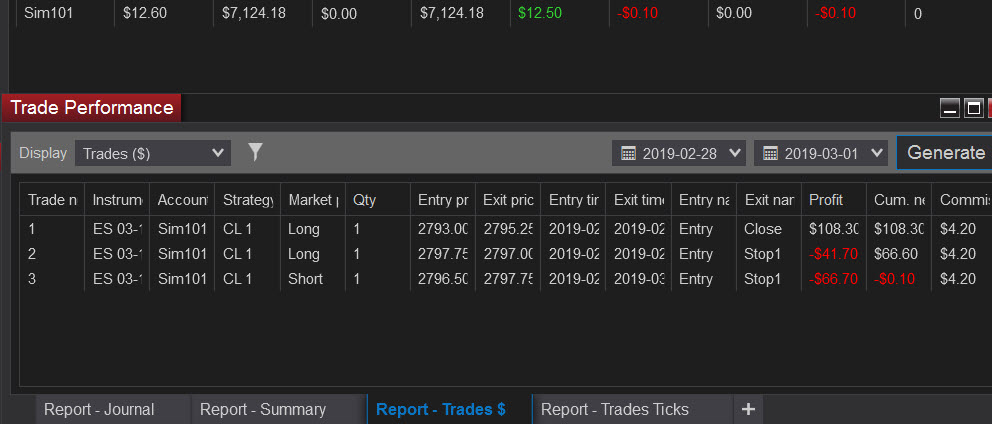Viewport: 992px width, 424px height.
Task: Select the Short trade row 3
Action: click(505, 279)
